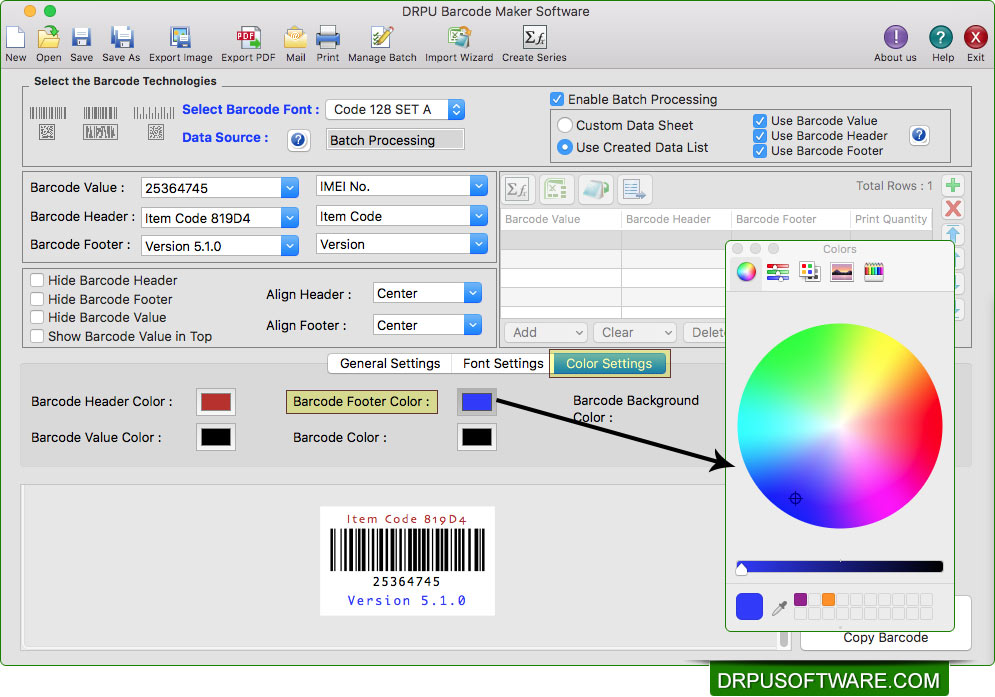Toggle the Use Barcode Footer checkbox
Viewport: 995px width, 697px height.
[760, 151]
